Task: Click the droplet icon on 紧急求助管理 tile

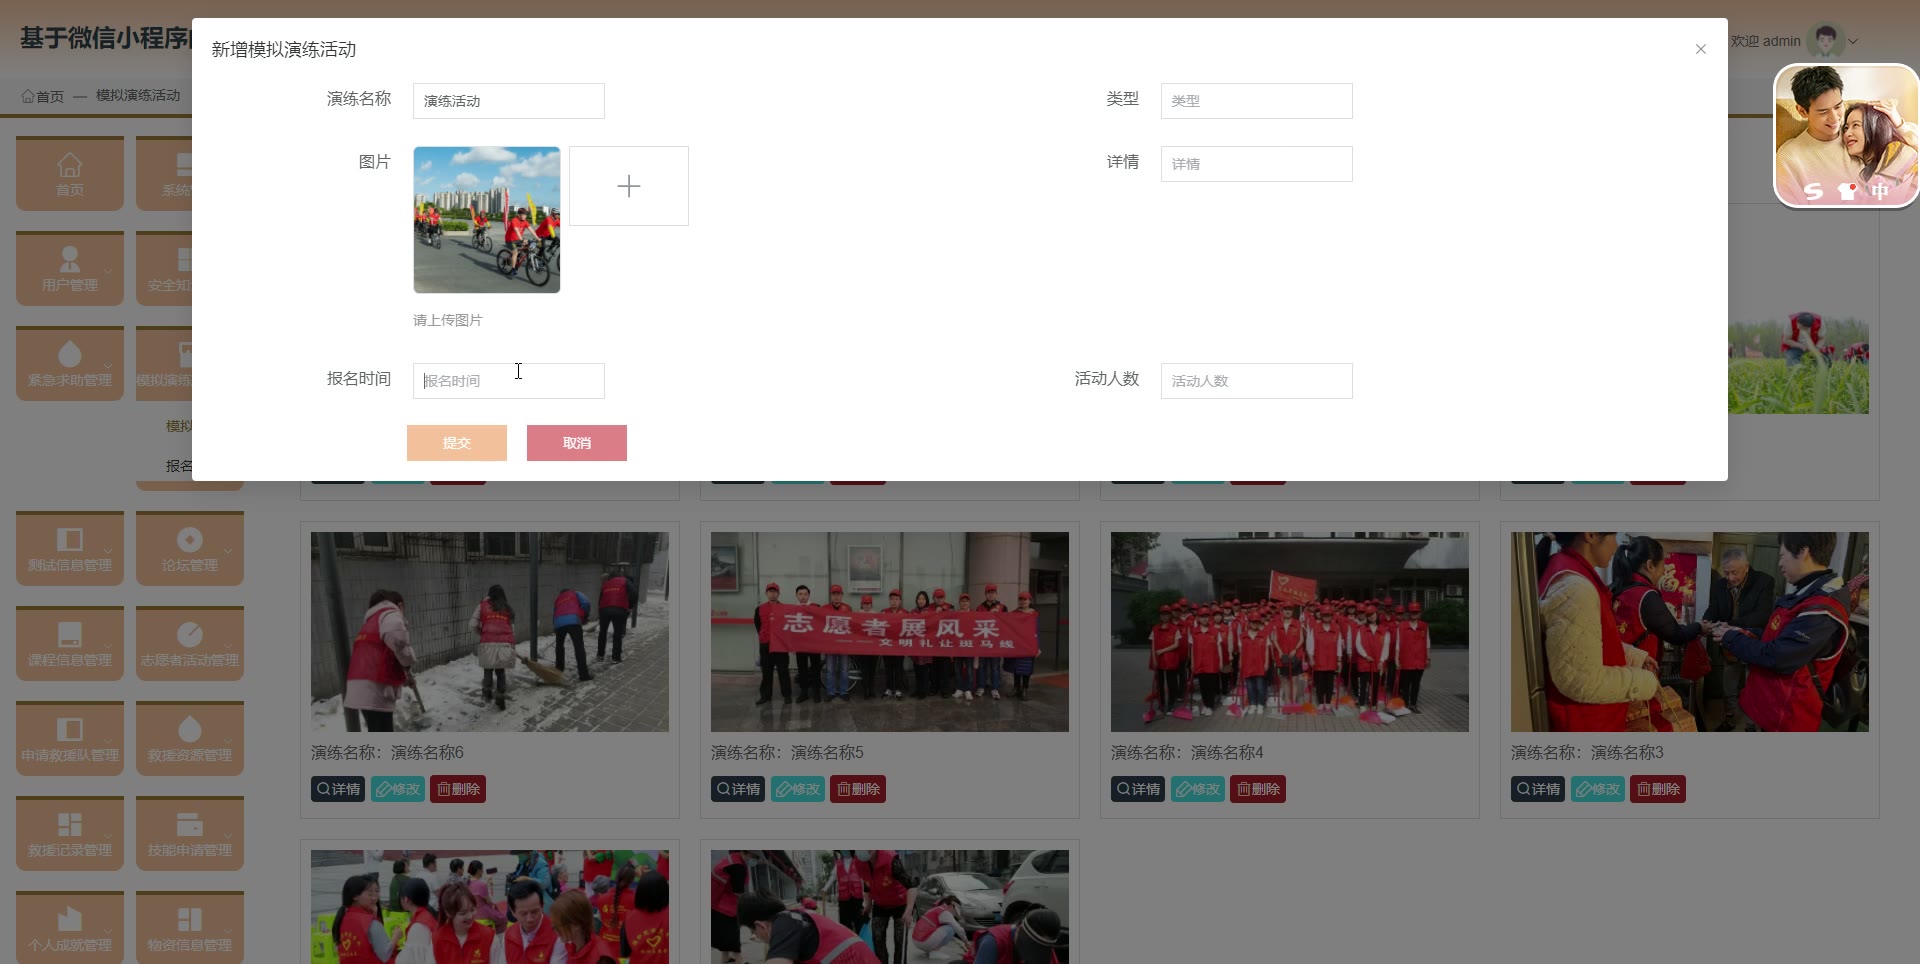Action: tap(69, 354)
